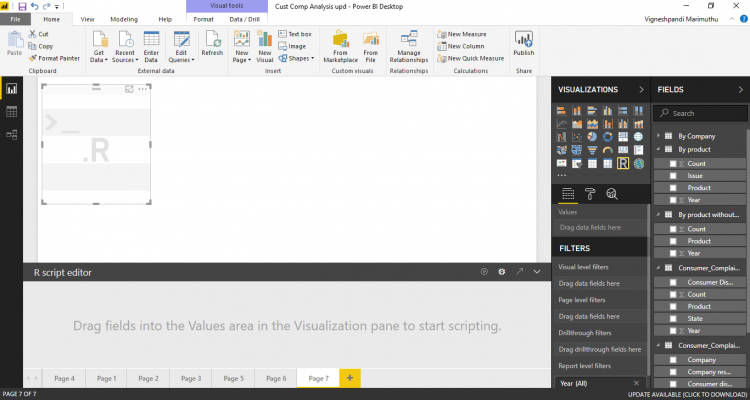Check the Issue field checkbox
This screenshot has height=400, width=750.
673,175
